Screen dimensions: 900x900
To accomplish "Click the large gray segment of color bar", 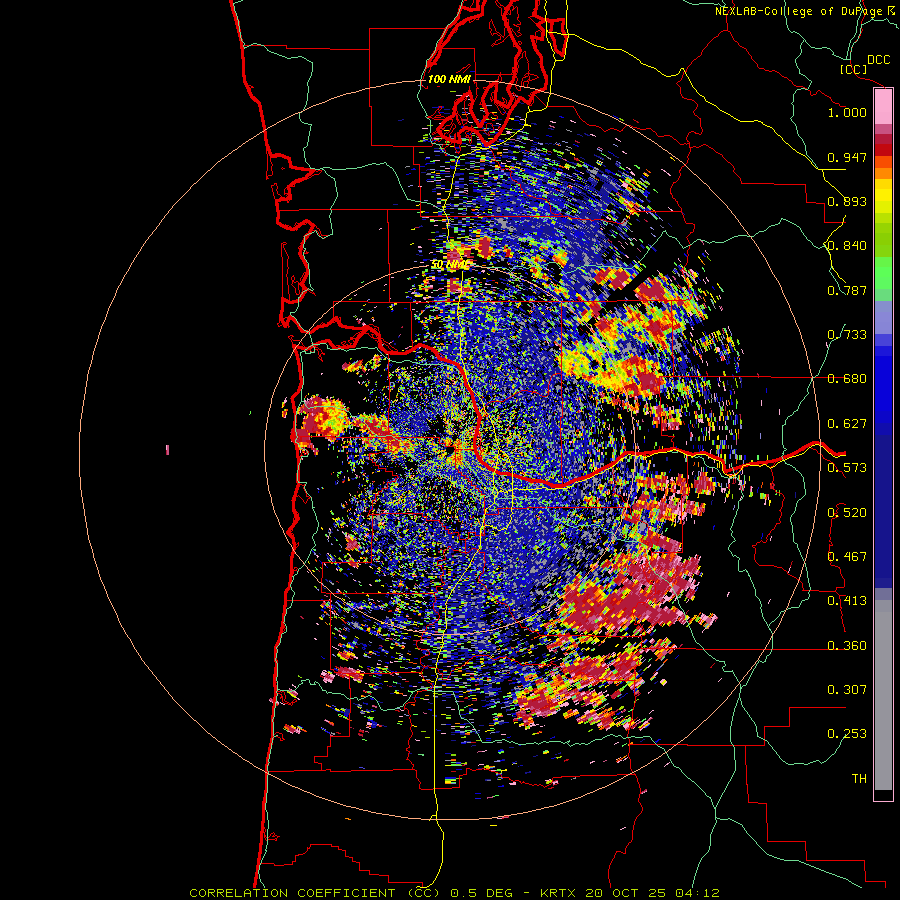I will (x=883, y=695).
